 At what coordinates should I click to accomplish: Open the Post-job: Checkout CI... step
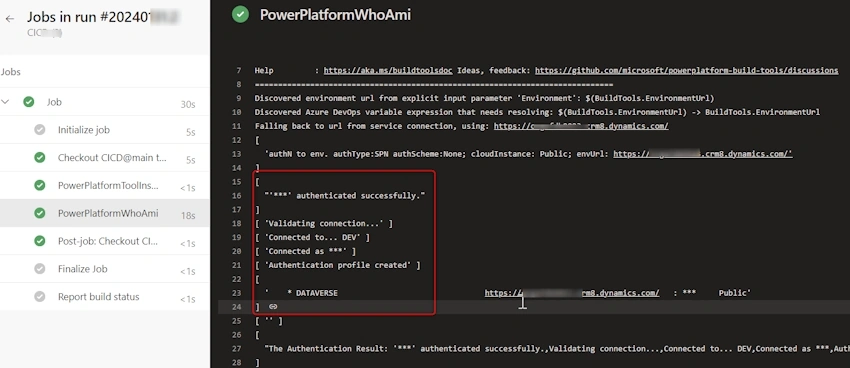click(105, 241)
